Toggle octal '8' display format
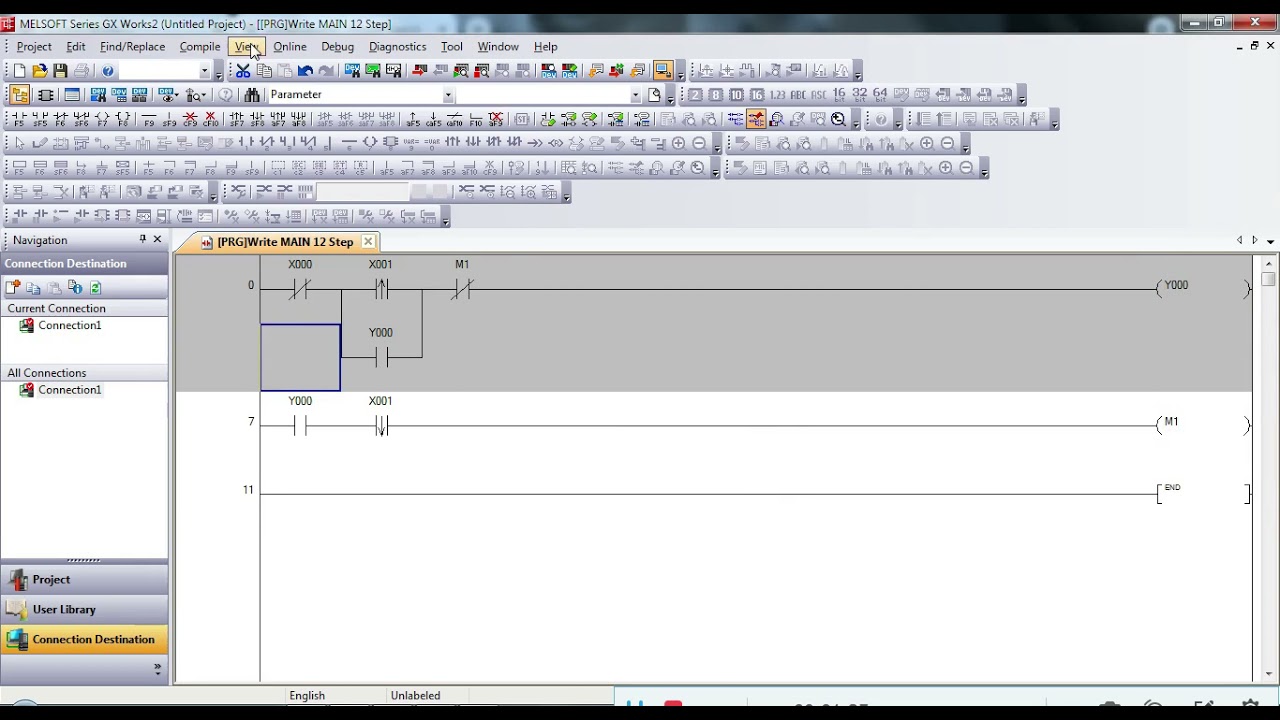The image size is (1280, 720). (x=716, y=94)
